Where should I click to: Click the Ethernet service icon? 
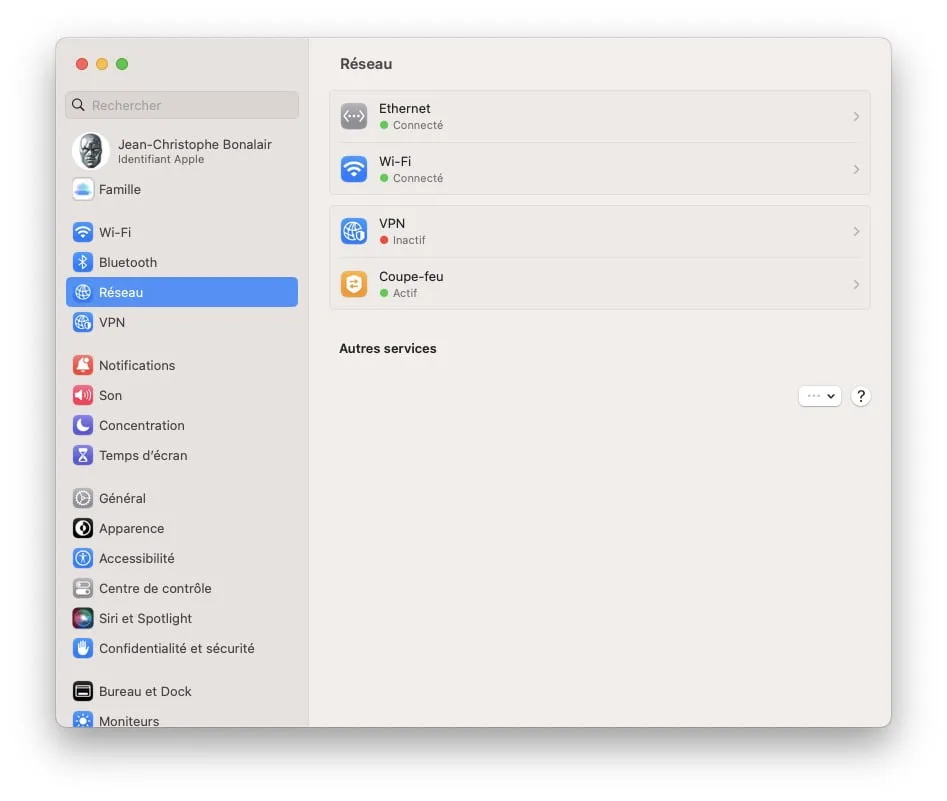[354, 116]
